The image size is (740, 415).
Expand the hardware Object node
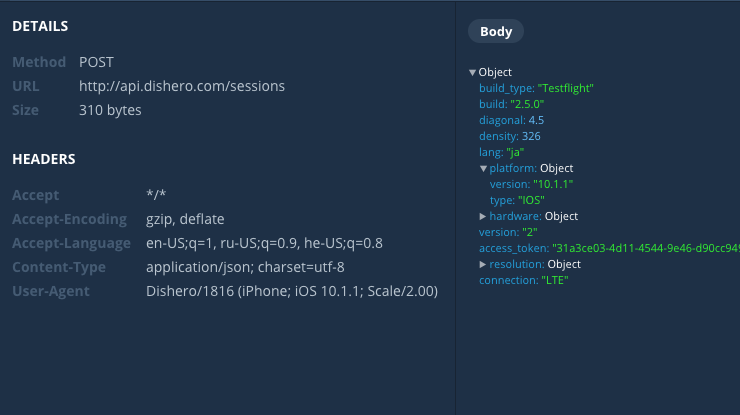(483, 216)
